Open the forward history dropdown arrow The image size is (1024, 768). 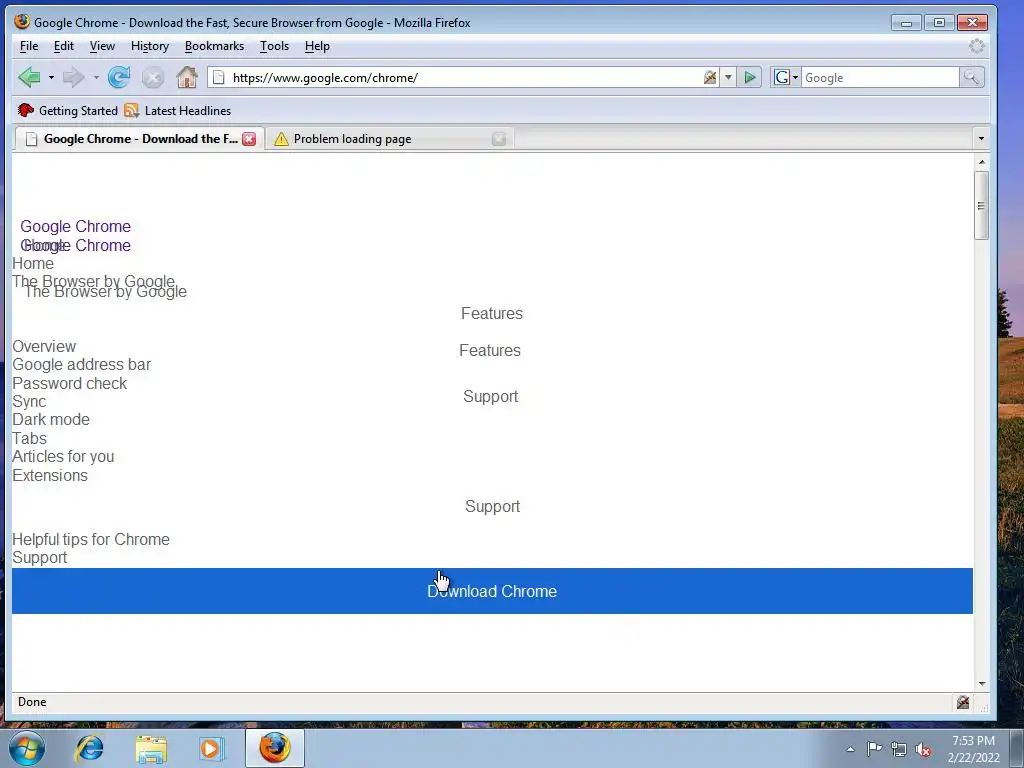pos(96,78)
